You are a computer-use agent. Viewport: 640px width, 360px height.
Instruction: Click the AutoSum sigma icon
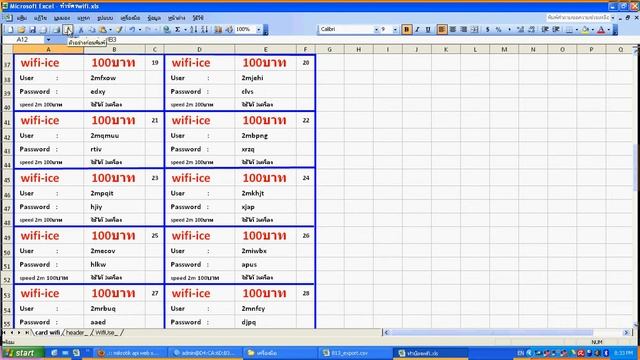coord(178,29)
